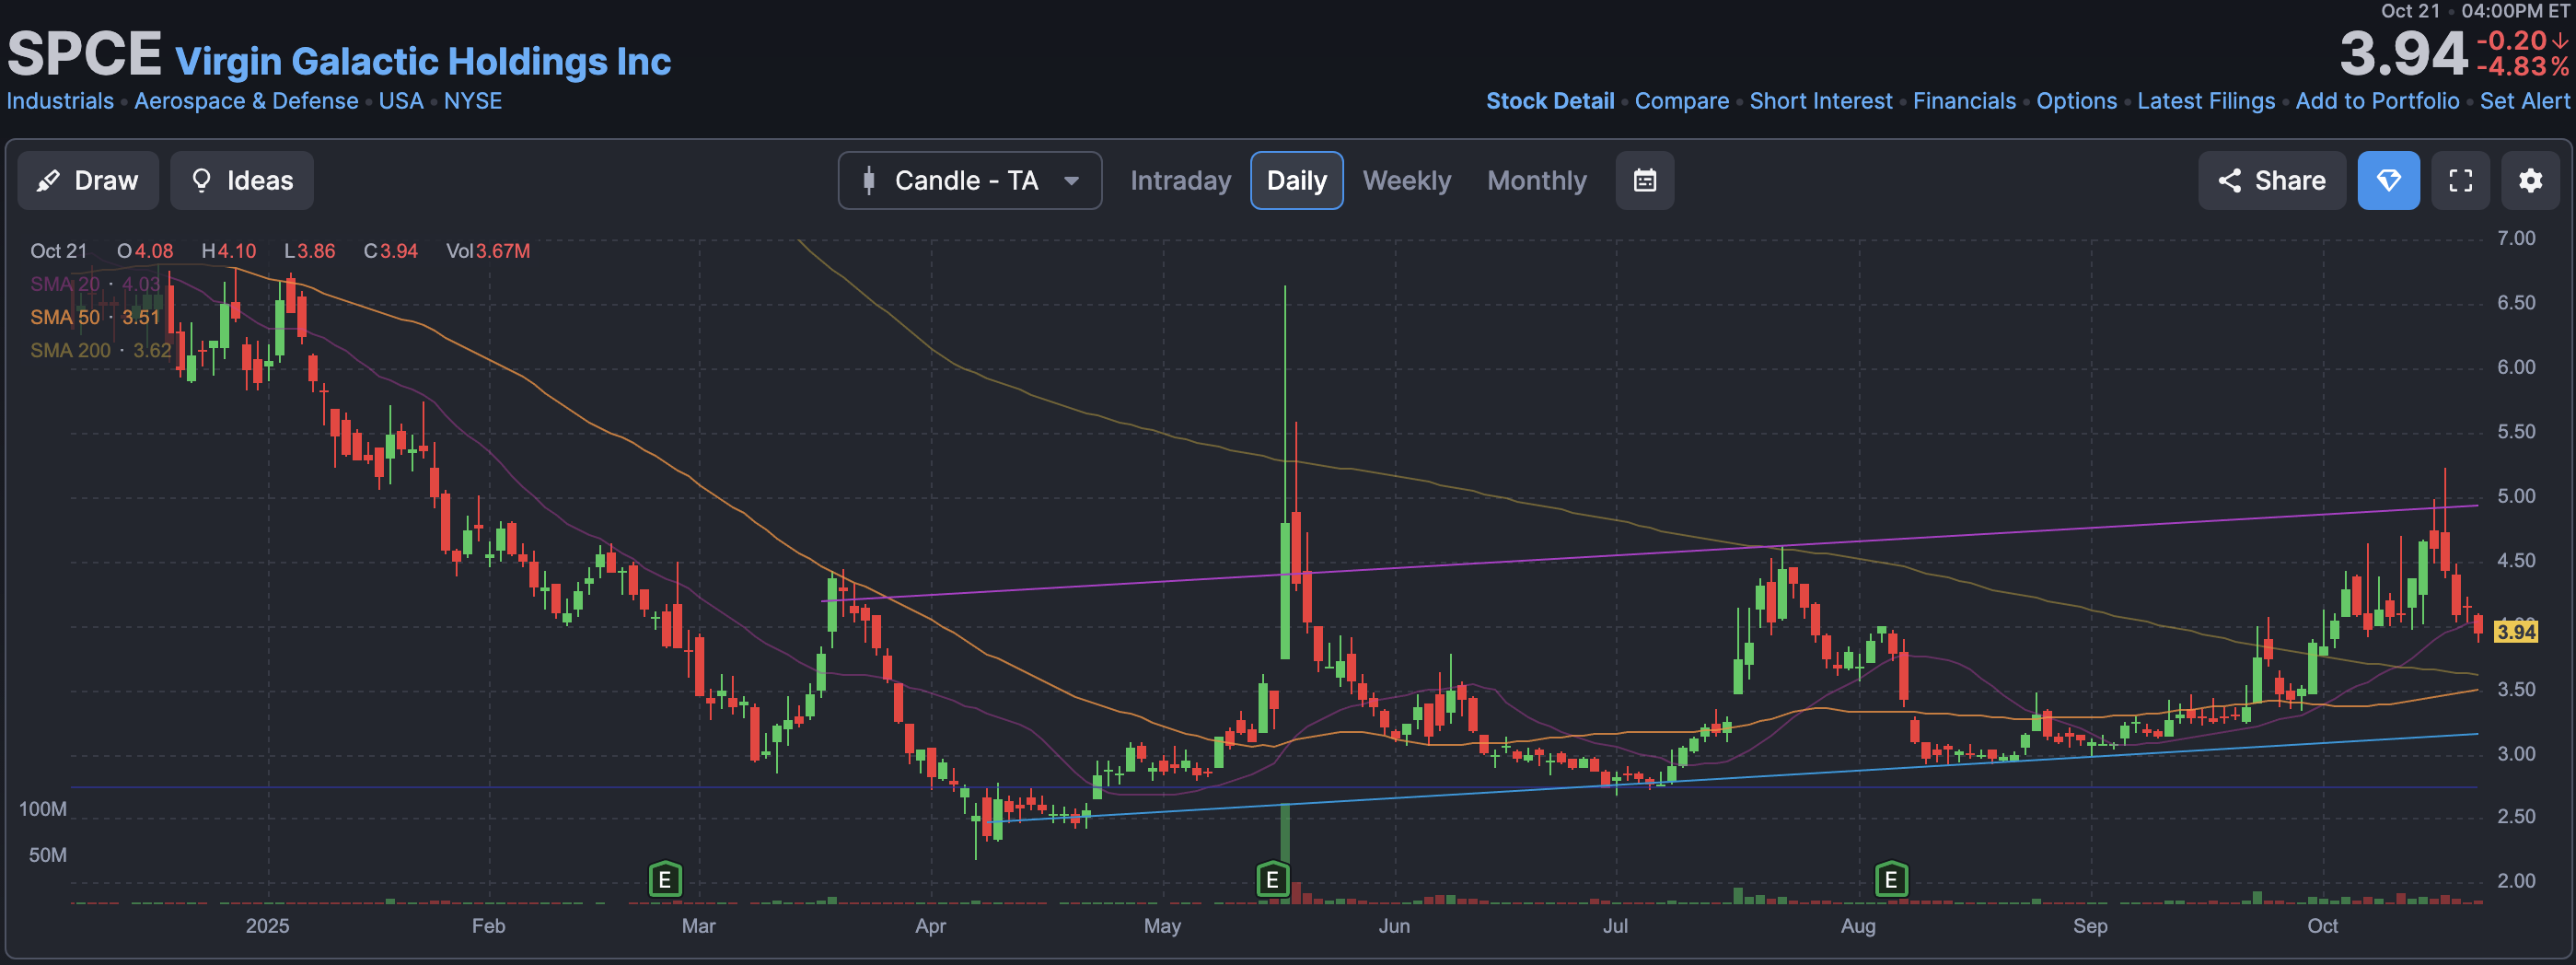2576x965 pixels.
Task: Click the O 4.08 open value
Action: [x=145, y=251]
